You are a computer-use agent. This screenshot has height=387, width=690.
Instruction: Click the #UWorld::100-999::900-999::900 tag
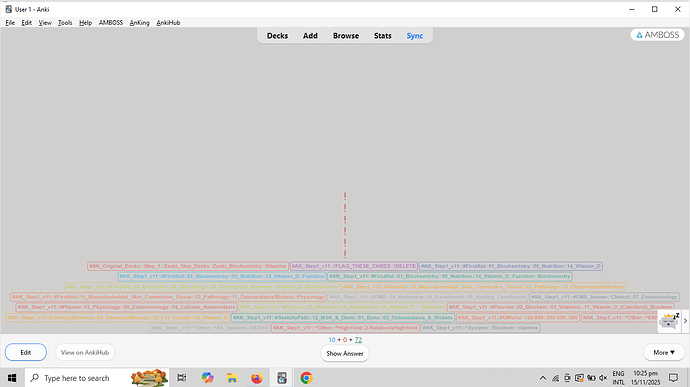tap(518, 317)
